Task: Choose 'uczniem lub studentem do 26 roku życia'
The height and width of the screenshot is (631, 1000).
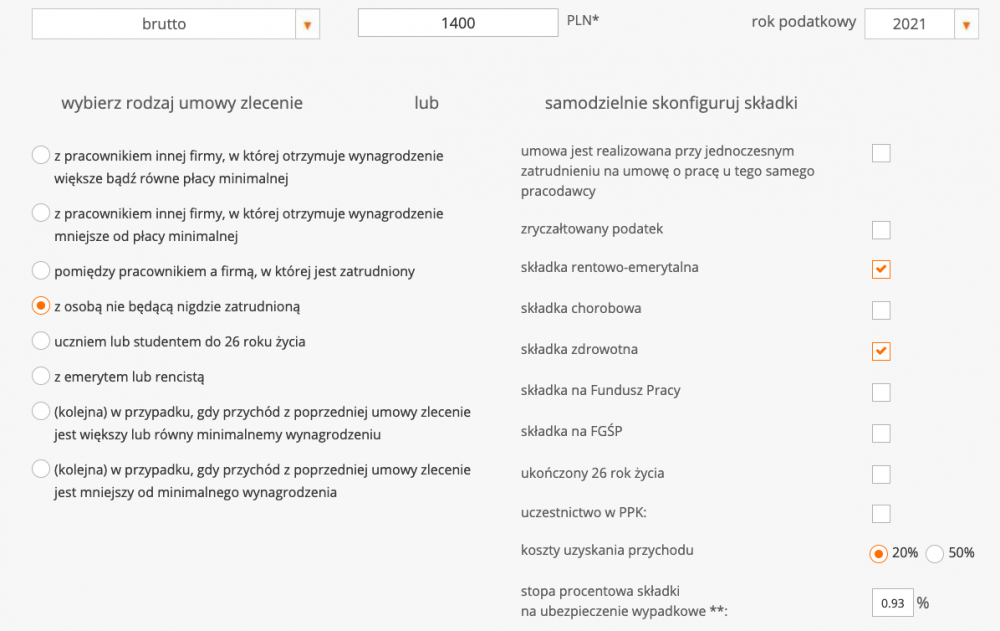Action: (41, 341)
